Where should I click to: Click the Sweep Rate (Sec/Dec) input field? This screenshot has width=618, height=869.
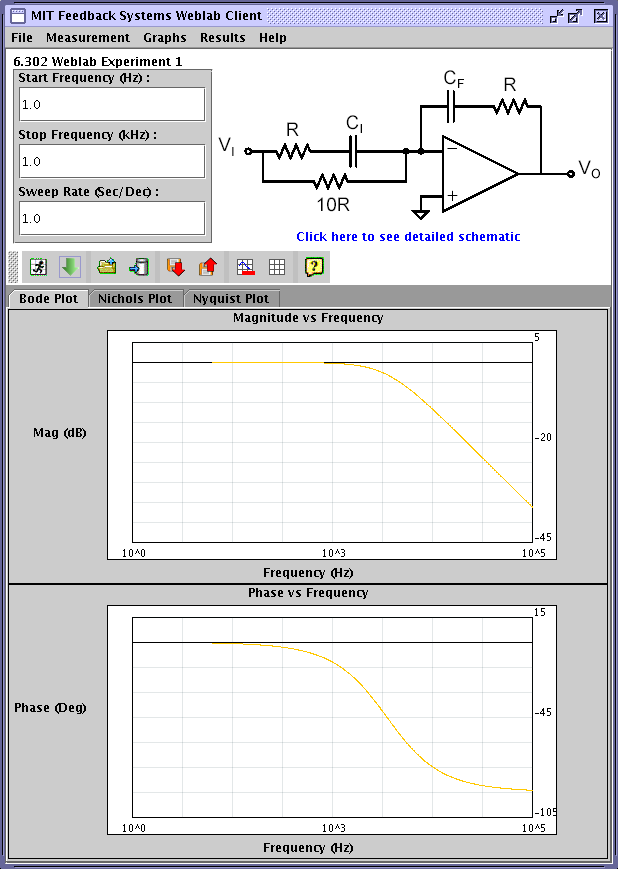click(x=112, y=218)
